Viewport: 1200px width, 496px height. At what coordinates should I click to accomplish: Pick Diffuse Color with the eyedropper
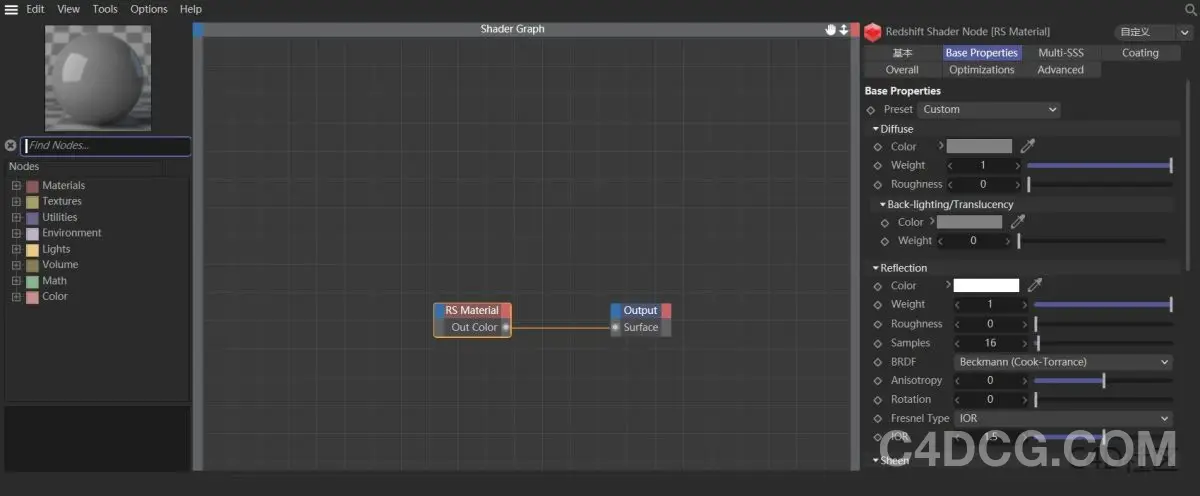tap(1027, 146)
